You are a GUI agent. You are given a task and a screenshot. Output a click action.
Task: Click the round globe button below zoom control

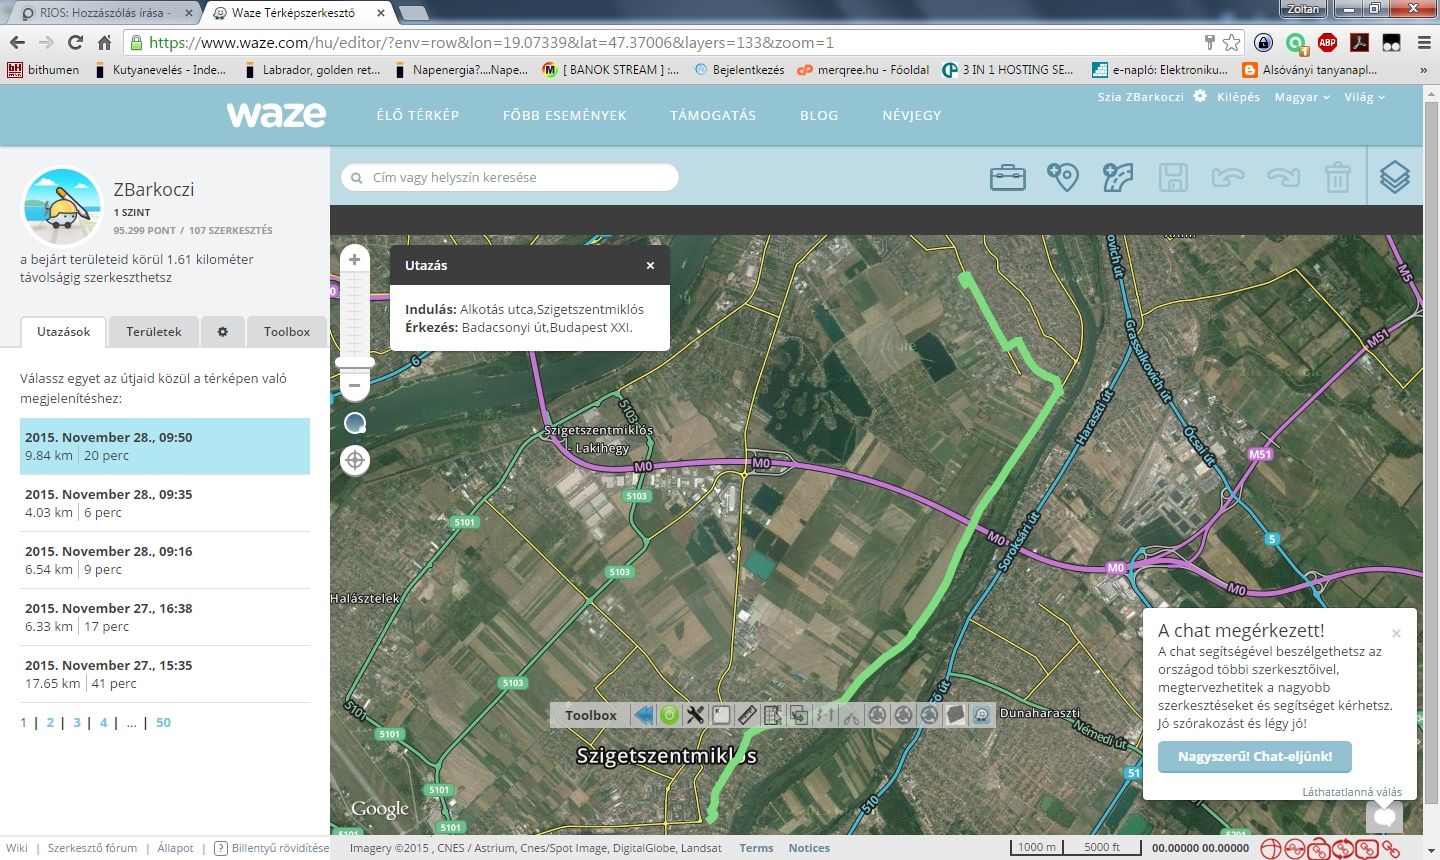pos(354,423)
